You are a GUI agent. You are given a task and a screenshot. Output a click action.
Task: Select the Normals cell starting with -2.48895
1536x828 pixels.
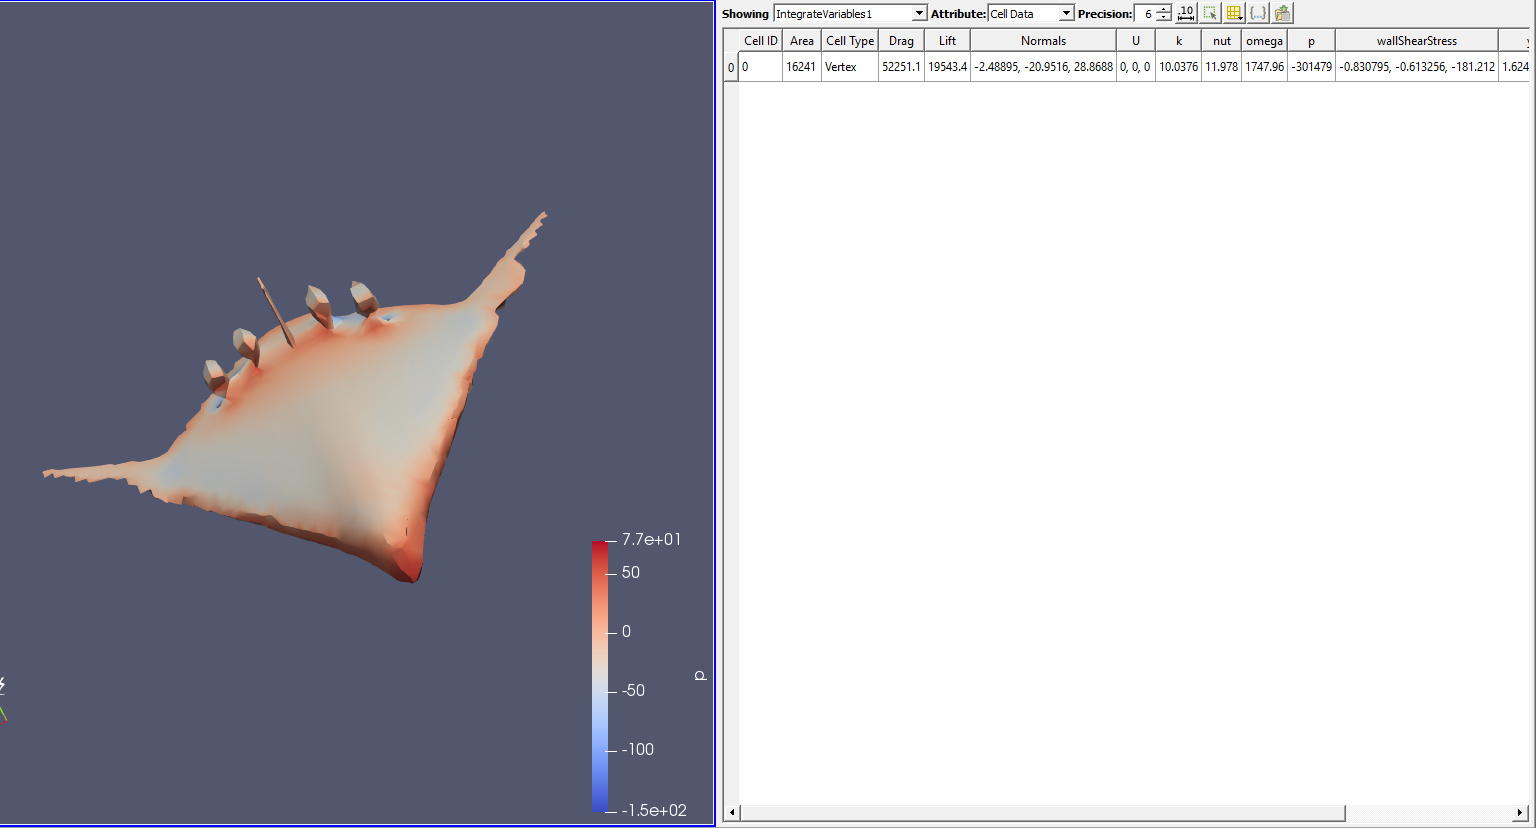(x=1043, y=67)
